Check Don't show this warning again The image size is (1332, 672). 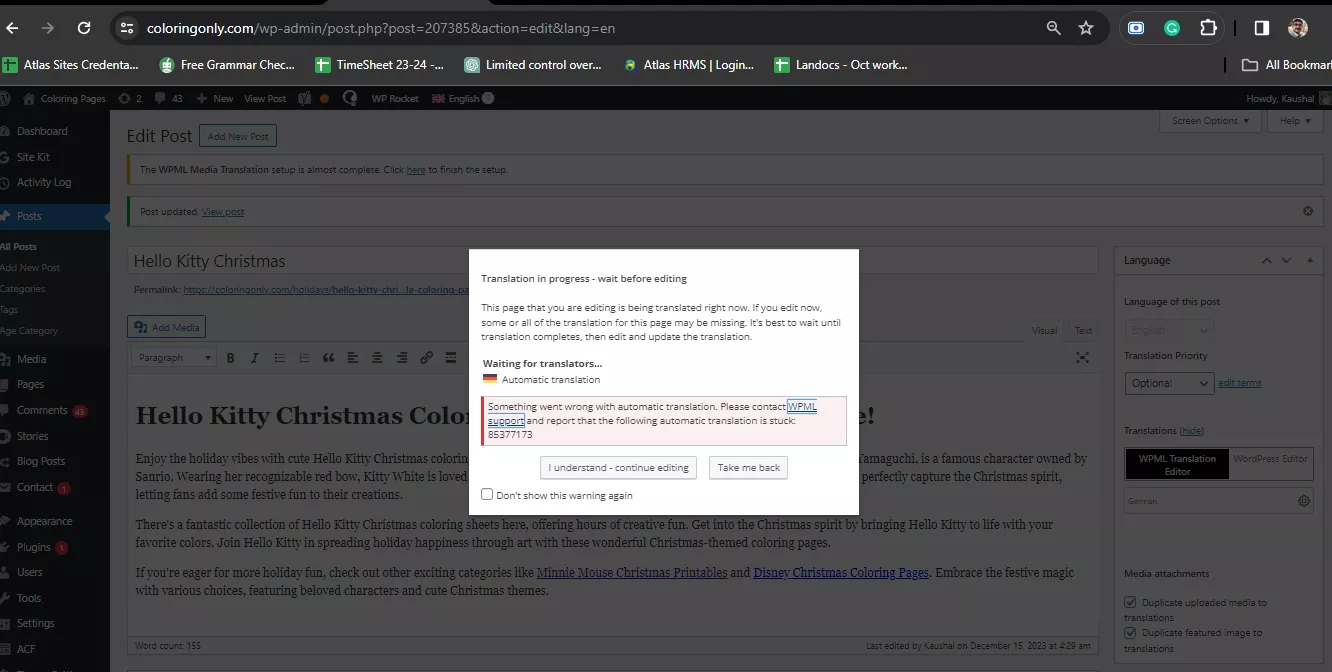click(487, 494)
